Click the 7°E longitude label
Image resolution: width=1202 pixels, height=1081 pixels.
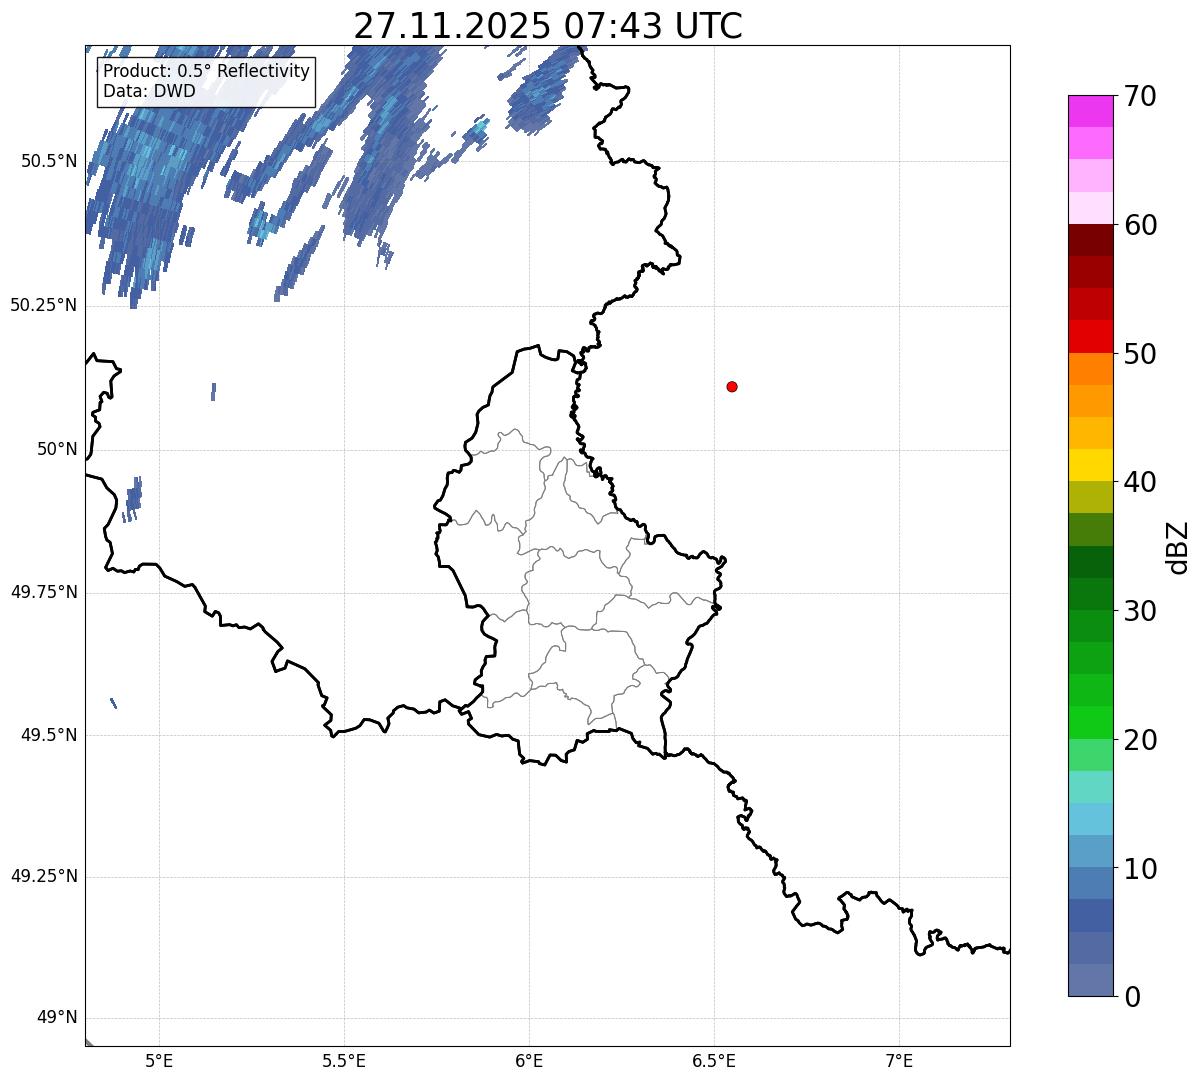(899, 1061)
